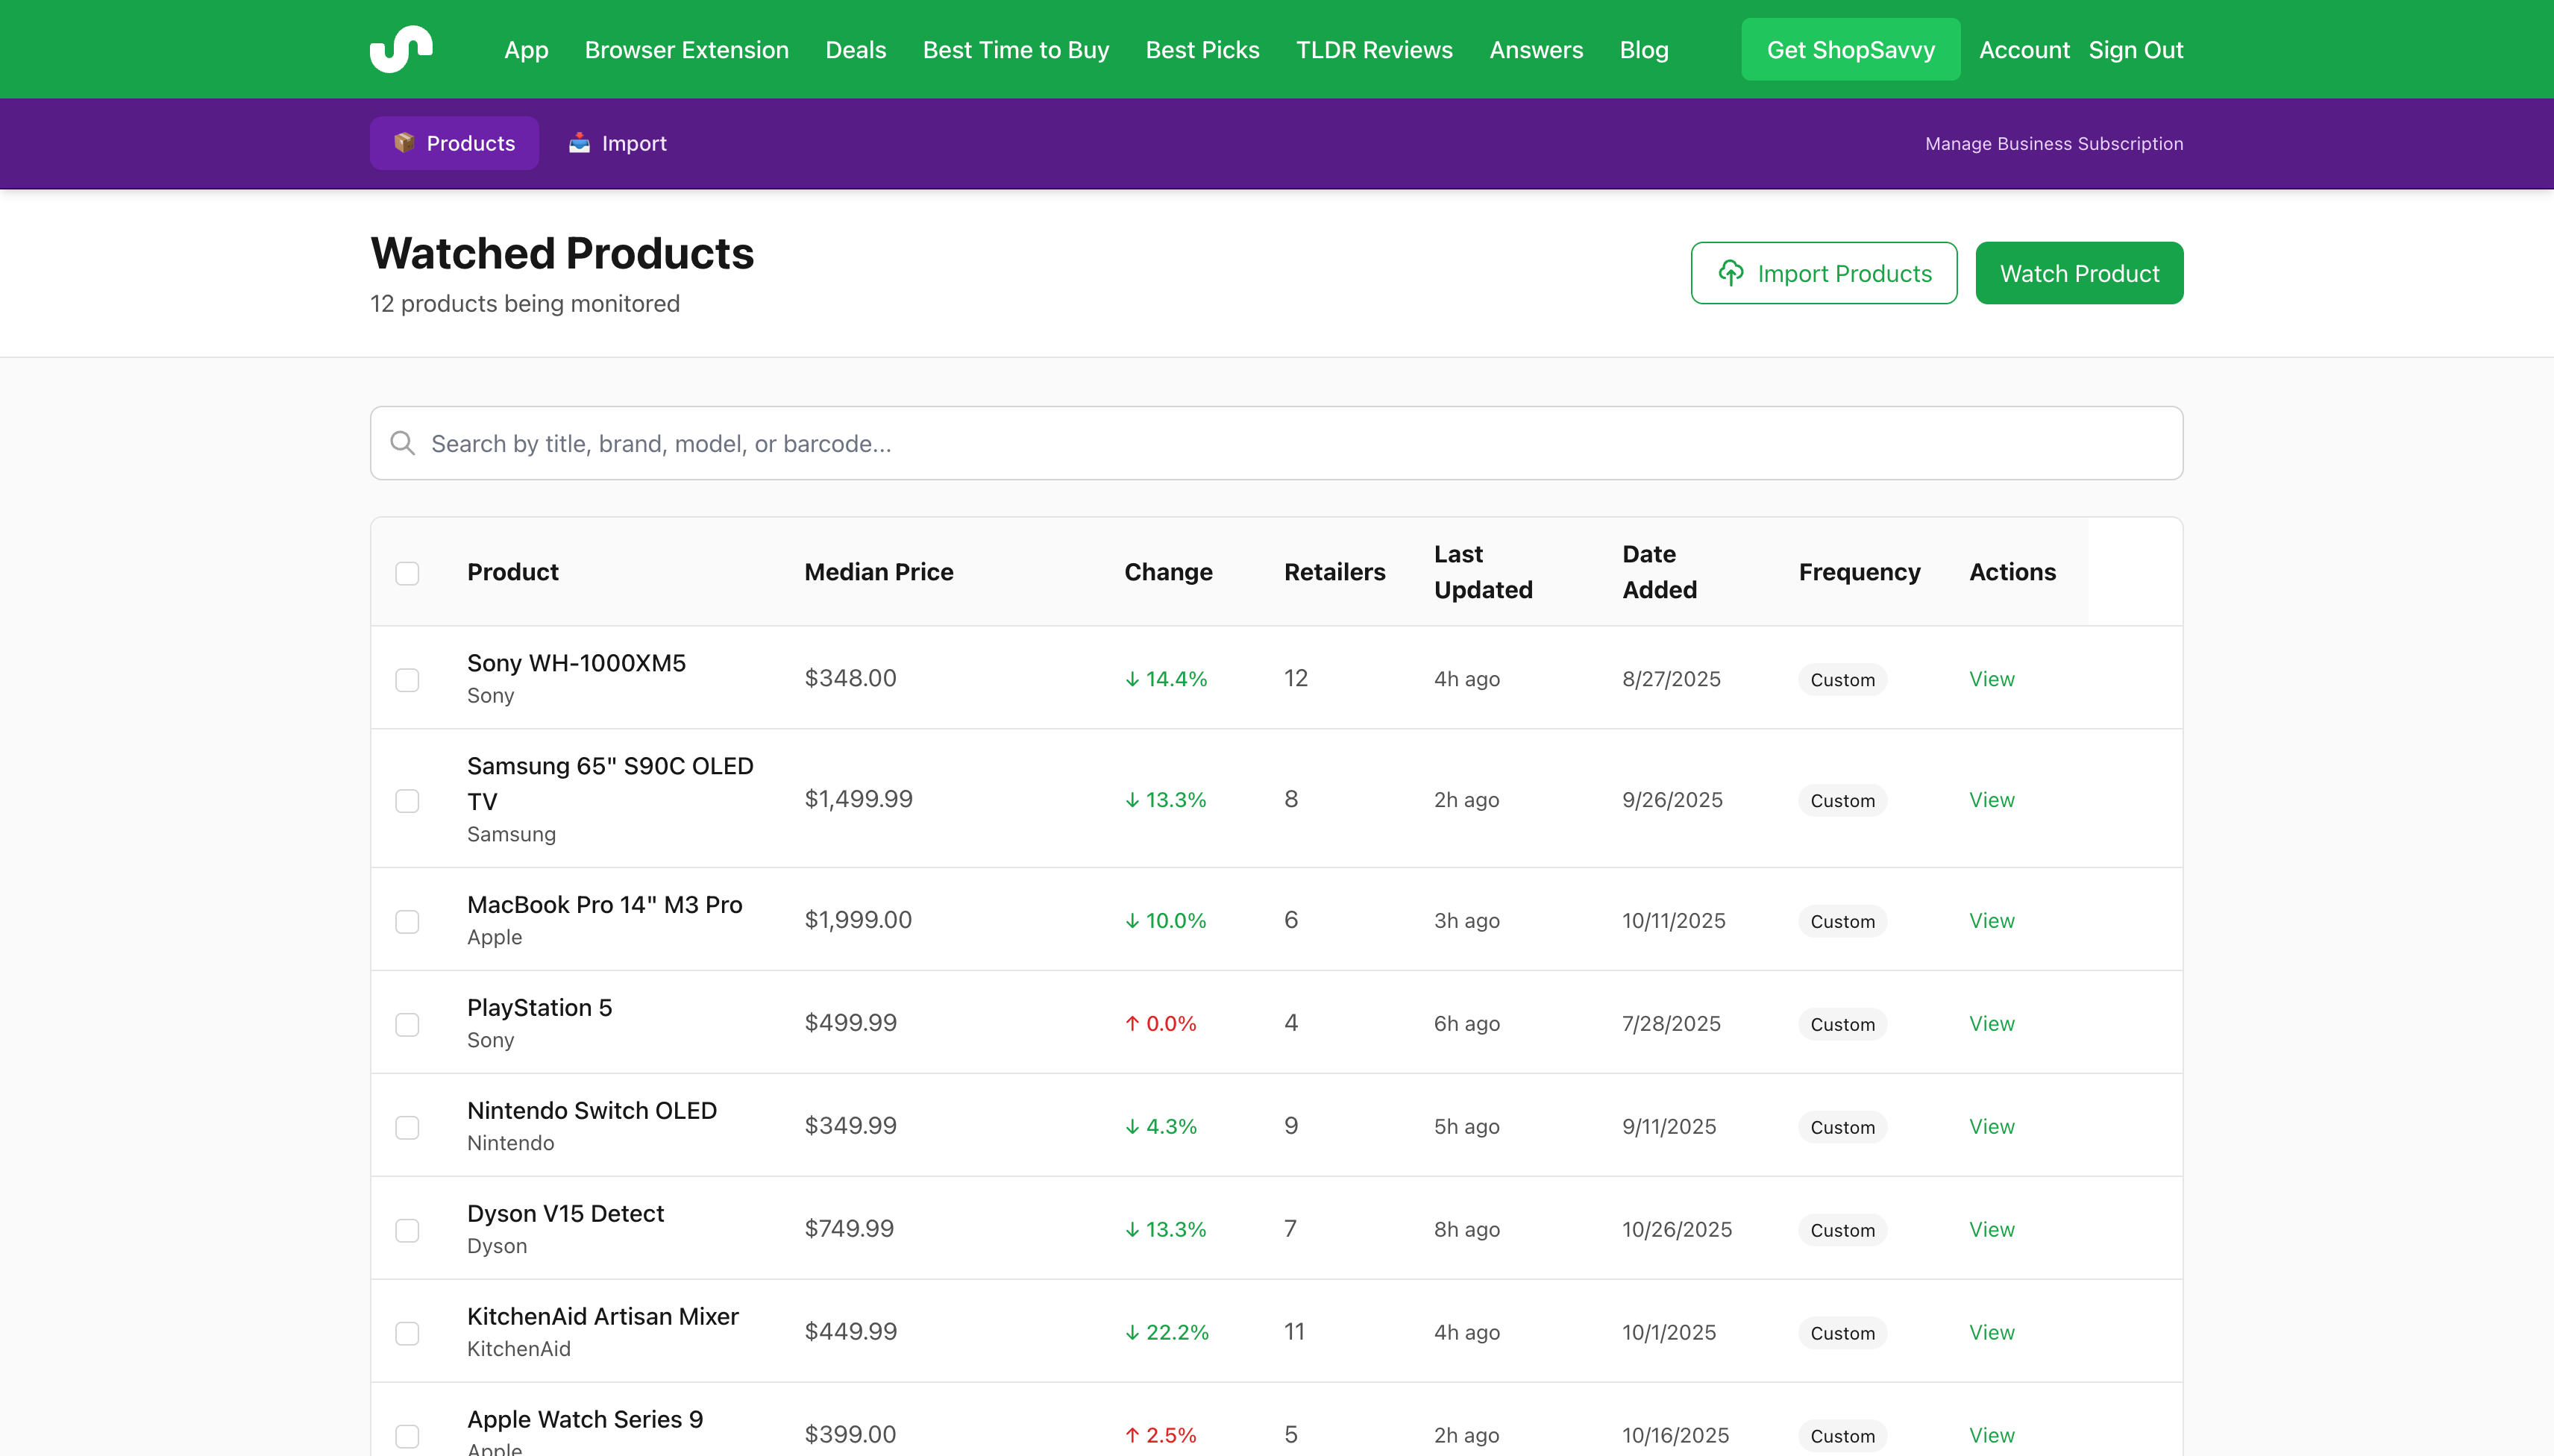
Task: Open the Import inbox icon in navbar
Action: [580, 142]
